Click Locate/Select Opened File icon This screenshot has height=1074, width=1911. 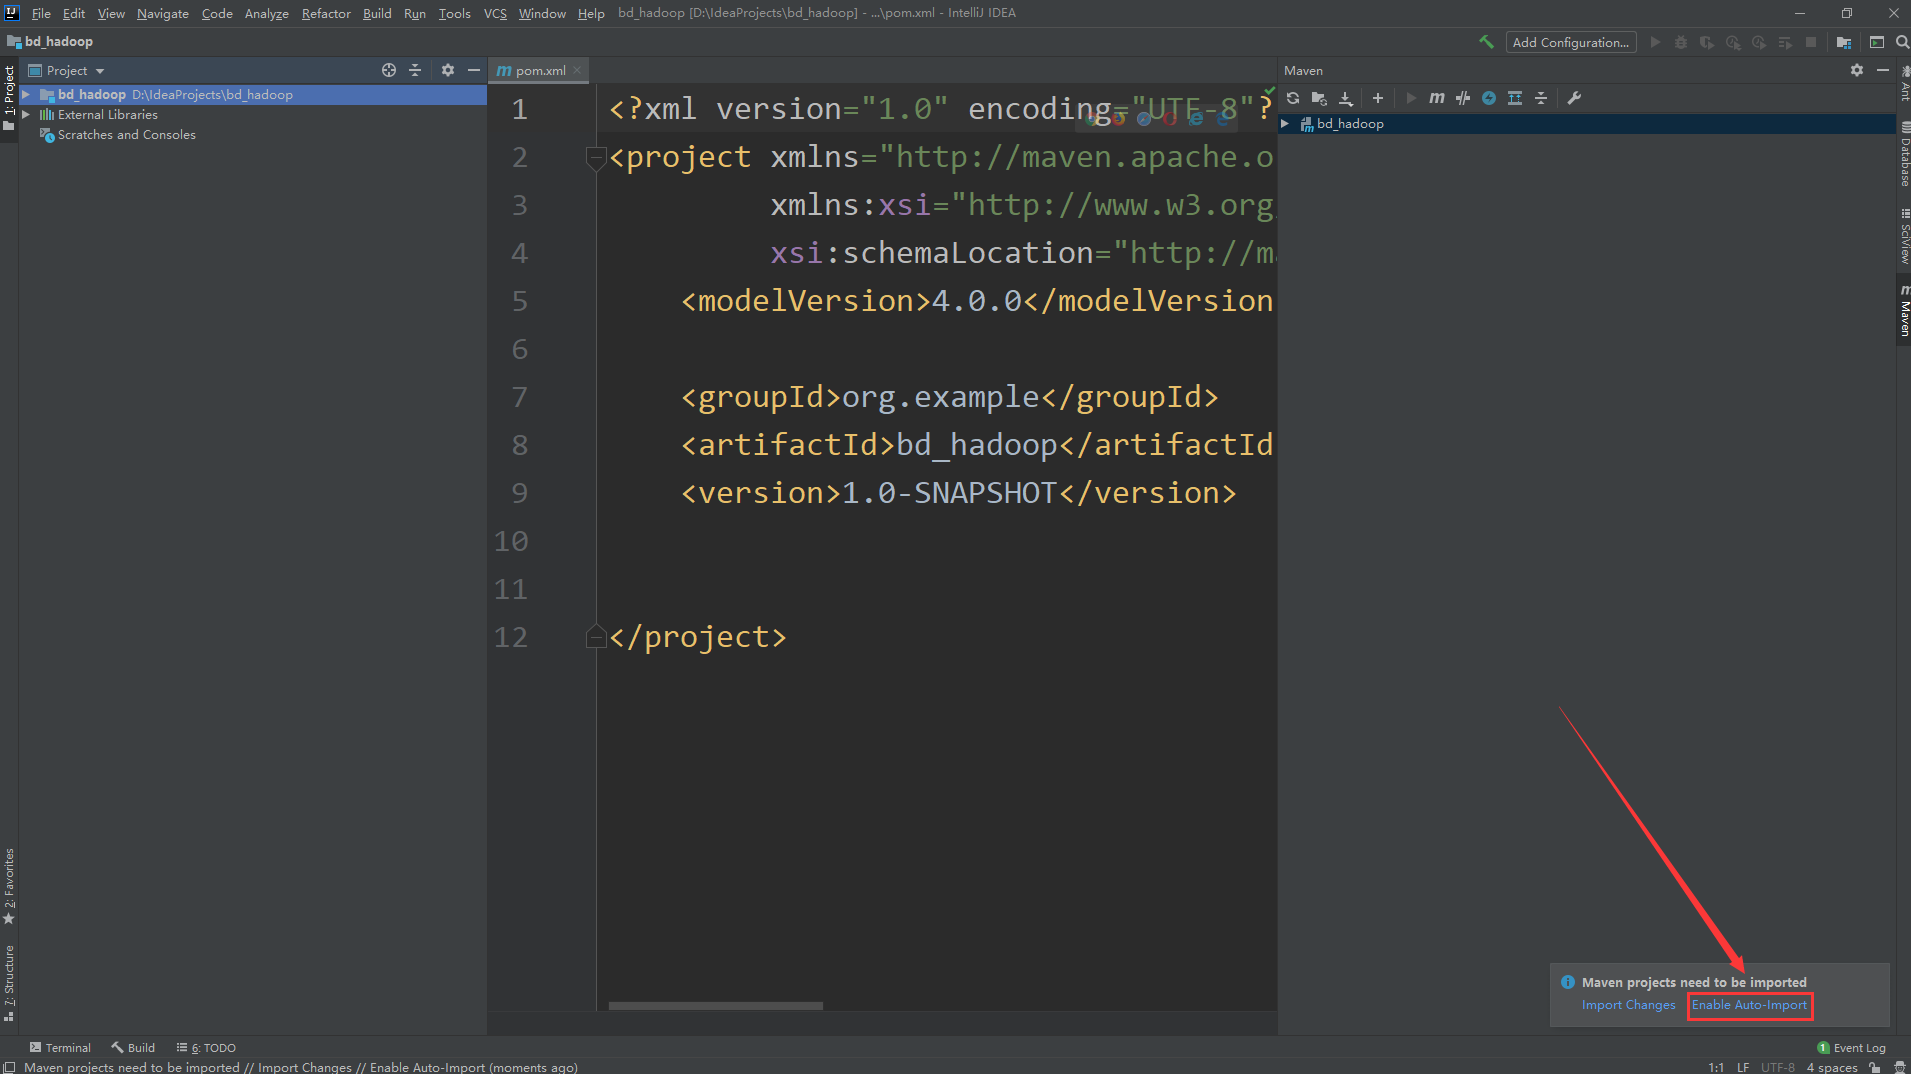pyautogui.click(x=389, y=70)
